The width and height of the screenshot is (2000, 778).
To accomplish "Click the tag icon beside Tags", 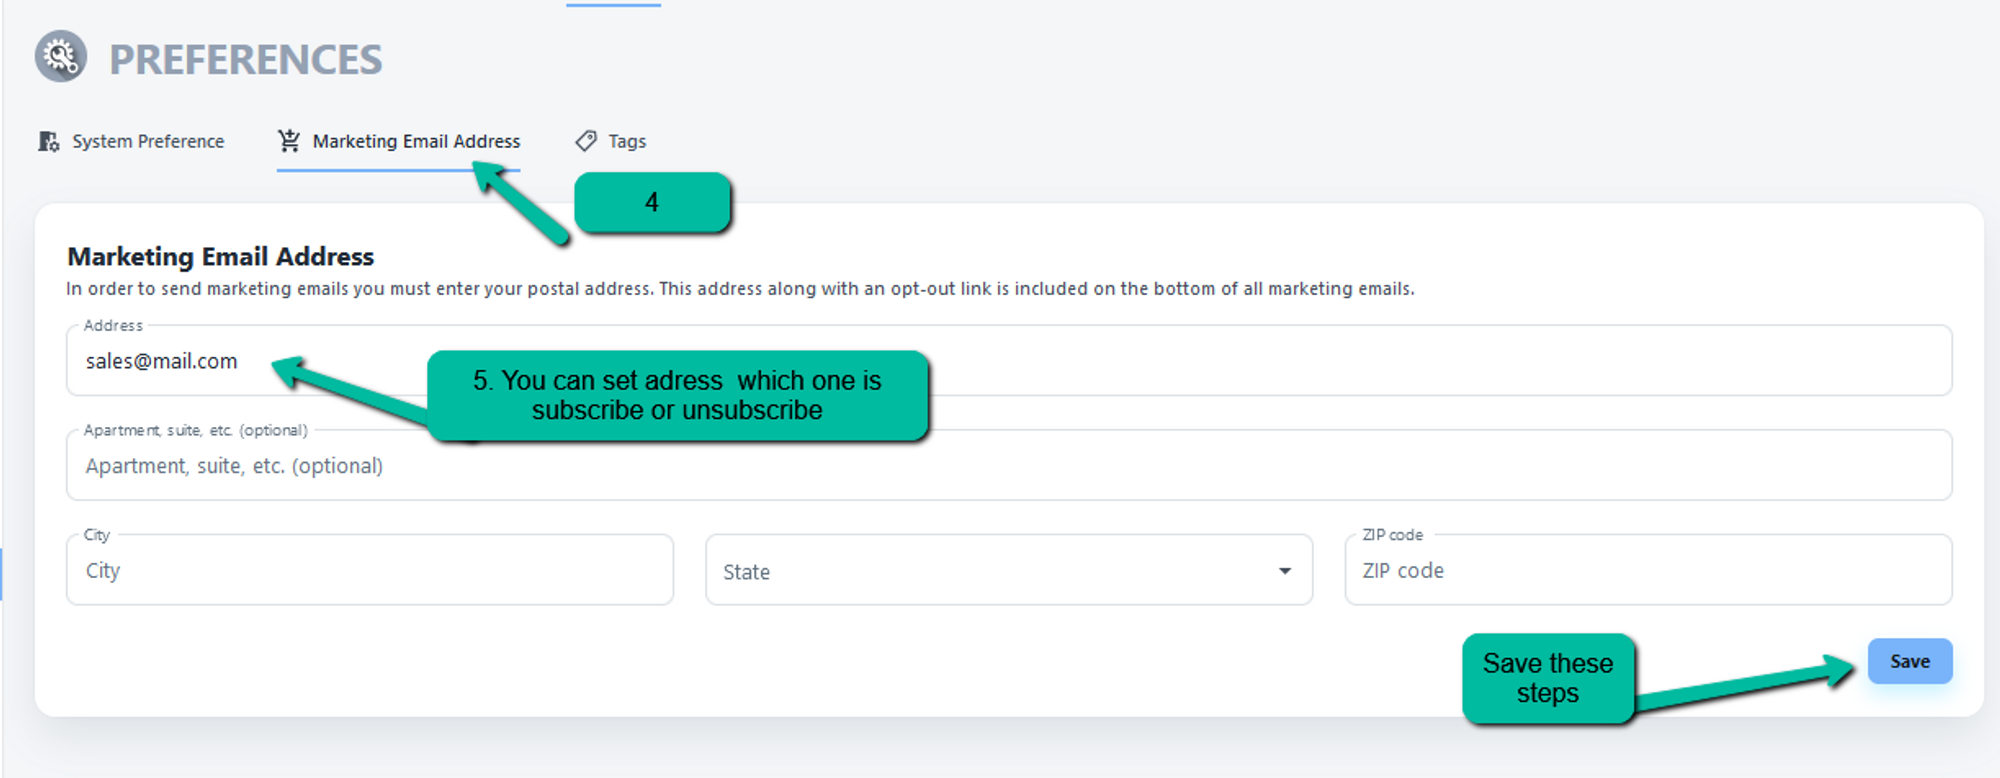I will point(586,141).
